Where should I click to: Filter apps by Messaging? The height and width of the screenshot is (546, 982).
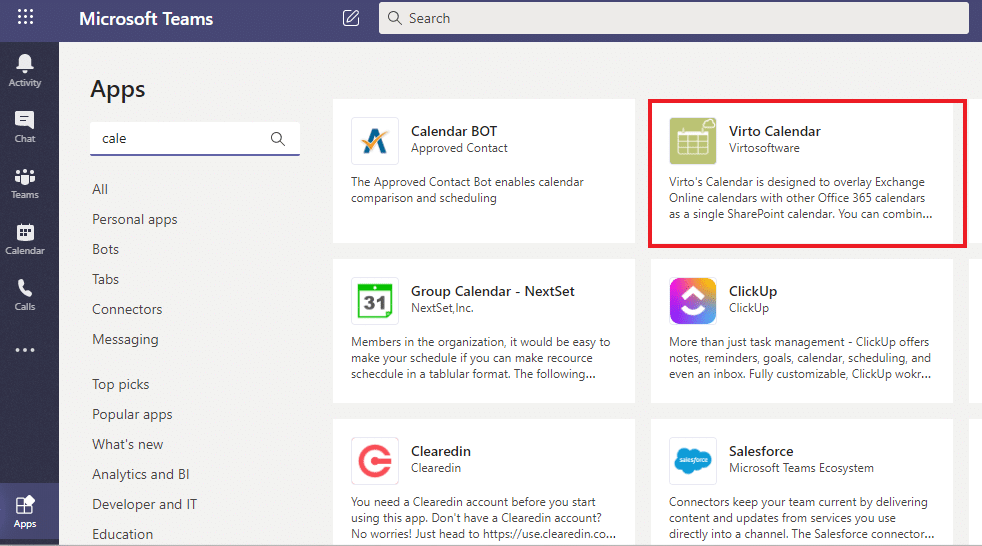(x=125, y=339)
